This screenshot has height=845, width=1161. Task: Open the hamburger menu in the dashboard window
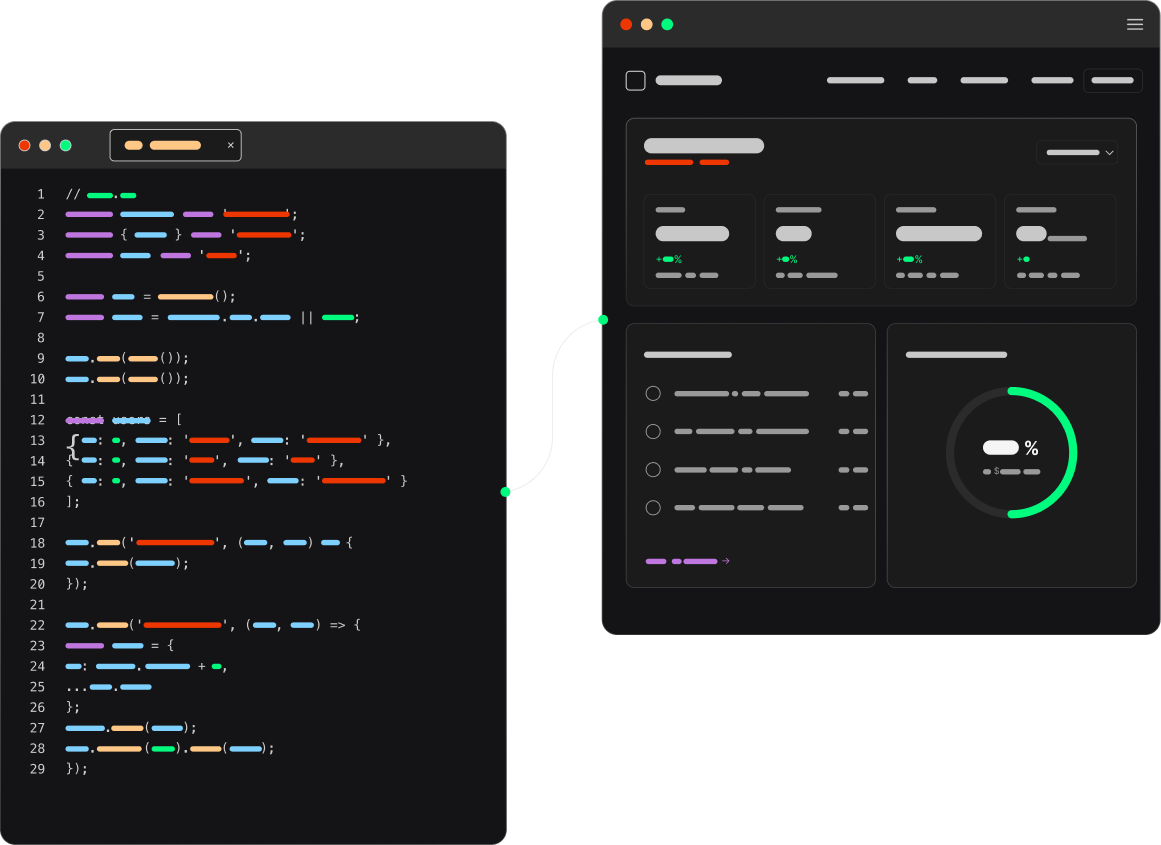(x=1134, y=24)
